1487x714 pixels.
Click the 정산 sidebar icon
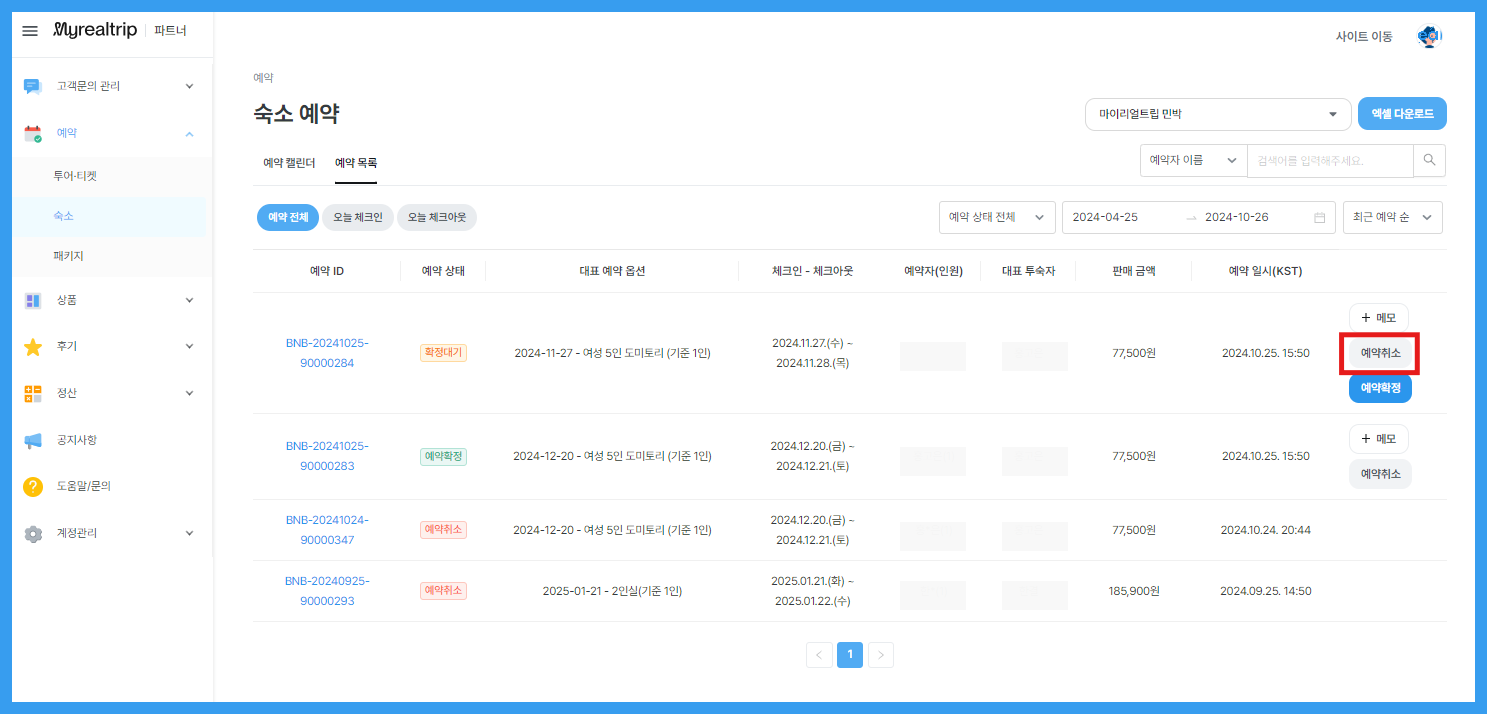coord(31,392)
